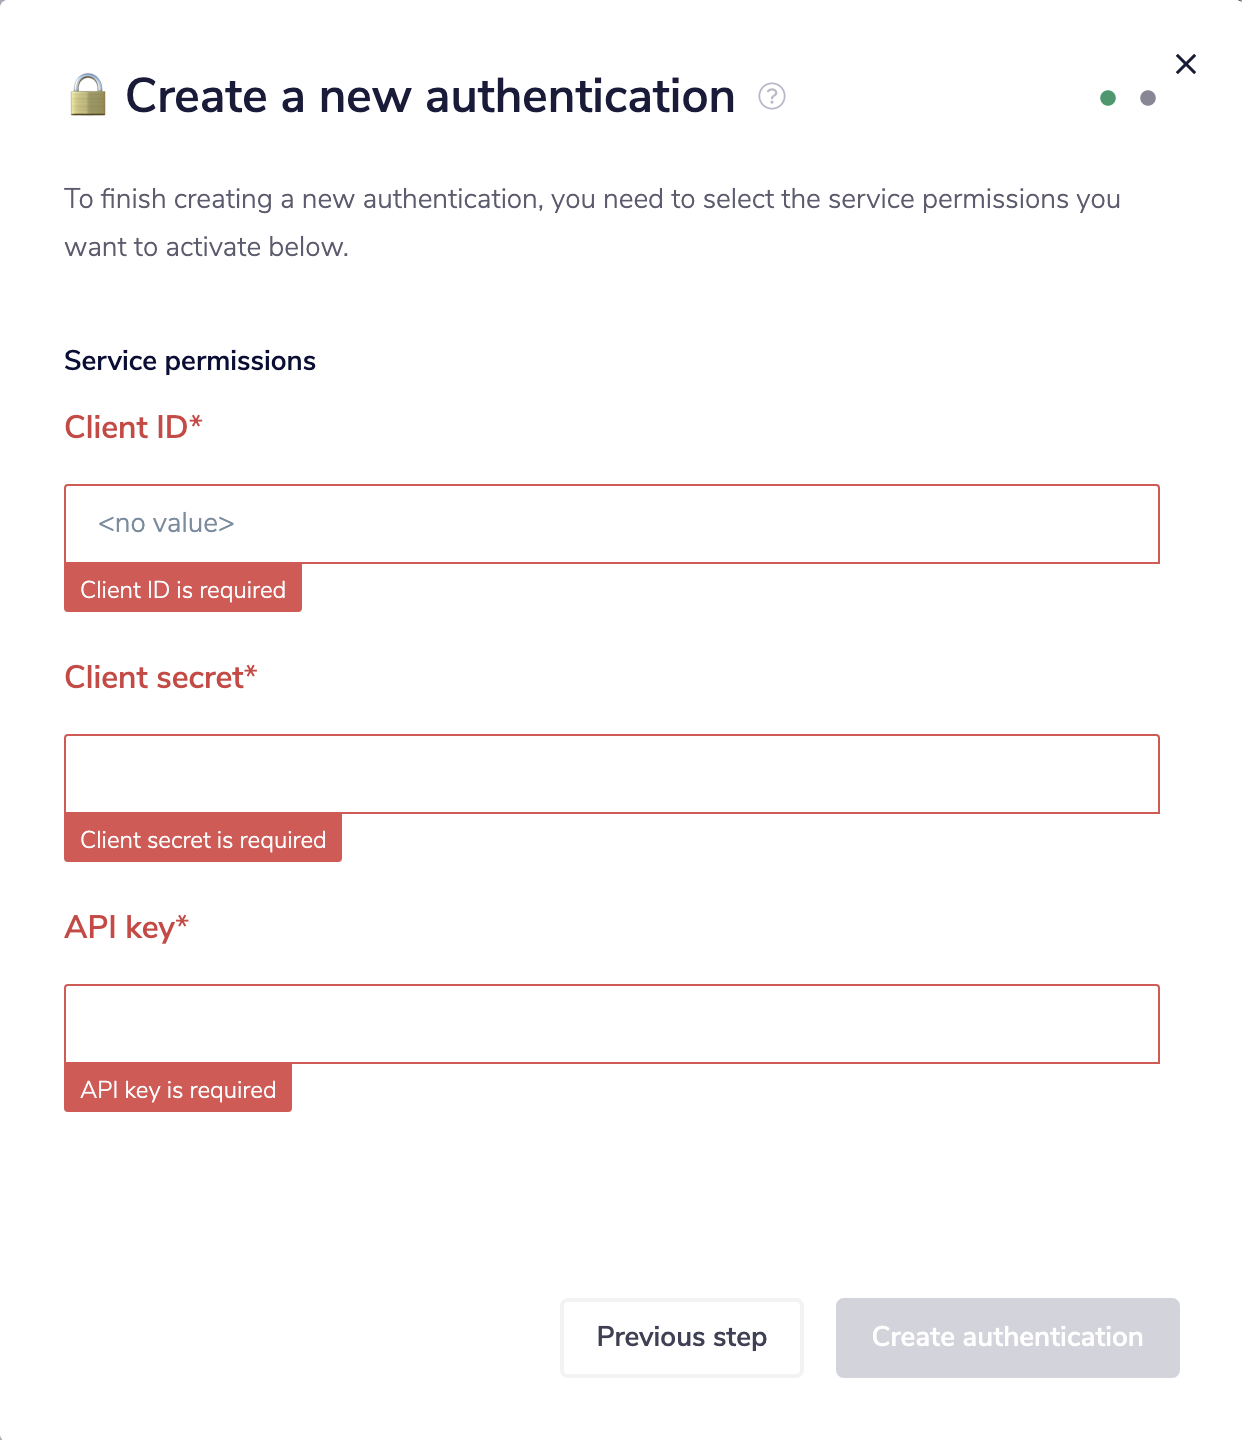Click the Client ID field label
This screenshot has width=1242, height=1440.
[x=132, y=427]
